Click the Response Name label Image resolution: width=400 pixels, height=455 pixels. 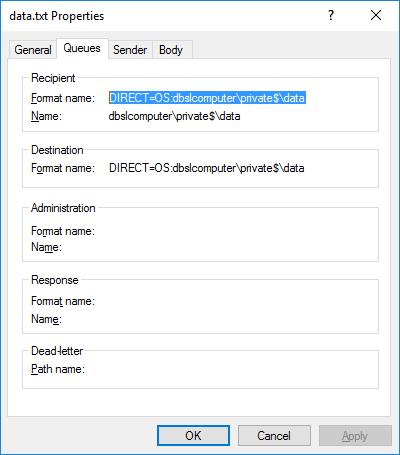[46, 319]
